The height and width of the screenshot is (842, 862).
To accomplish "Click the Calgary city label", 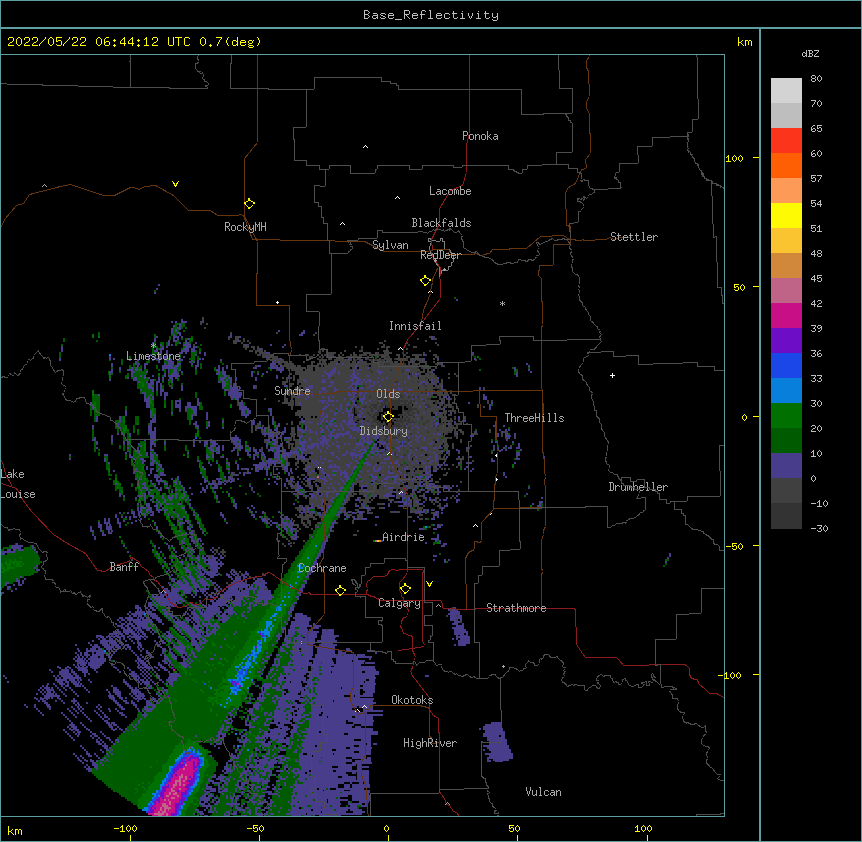I will coord(399,603).
